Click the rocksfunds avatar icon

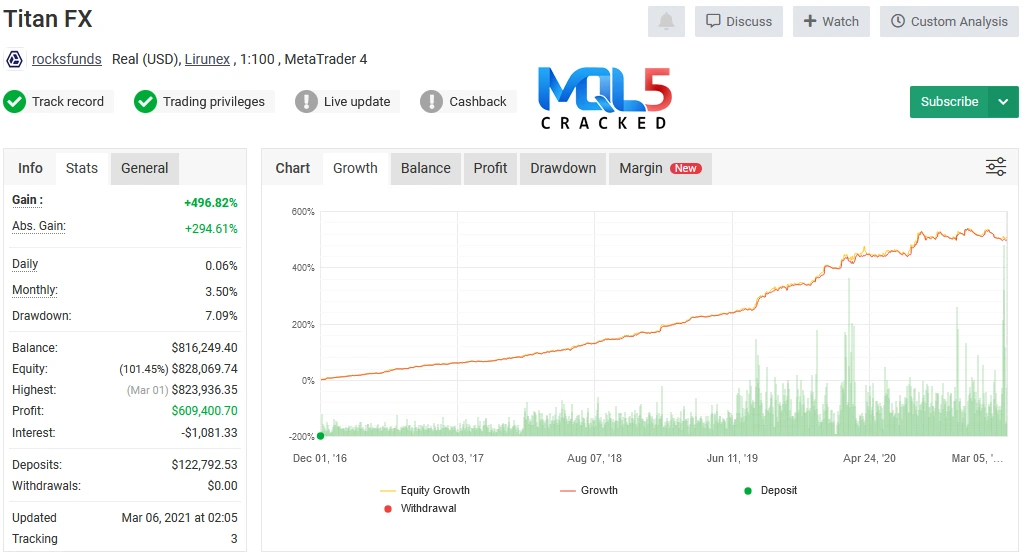pyautogui.click(x=14, y=59)
